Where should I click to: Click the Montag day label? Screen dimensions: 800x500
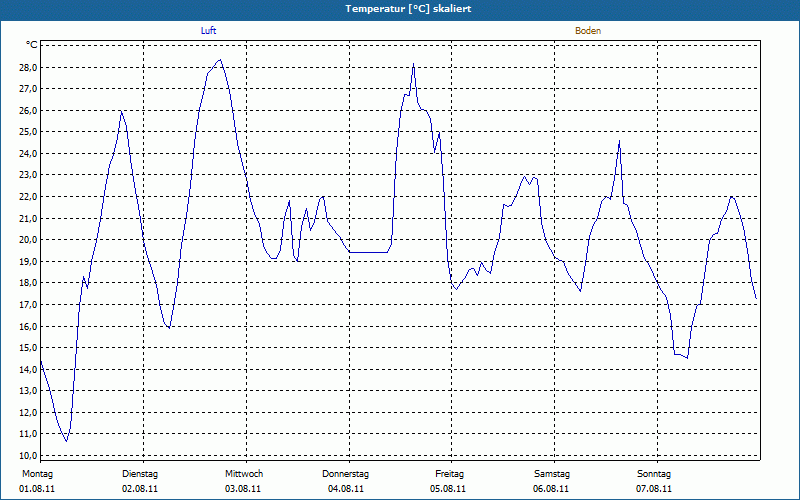[37, 474]
